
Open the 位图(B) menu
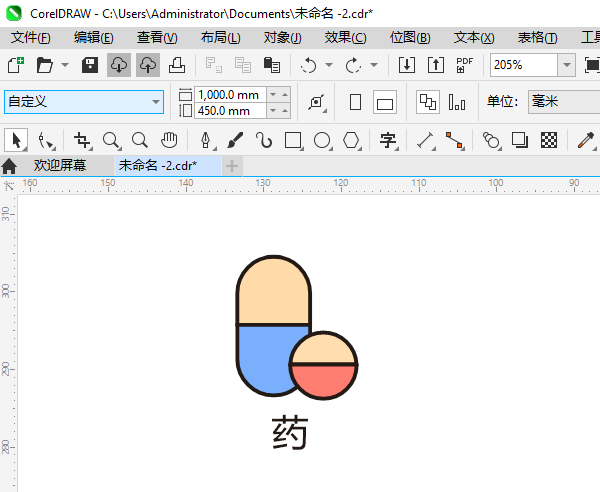click(x=410, y=37)
